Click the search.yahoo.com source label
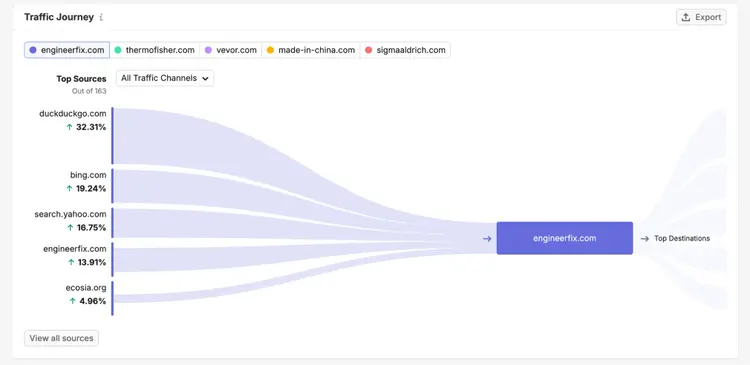The height and width of the screenshot is (365, 750). (70, 214)
